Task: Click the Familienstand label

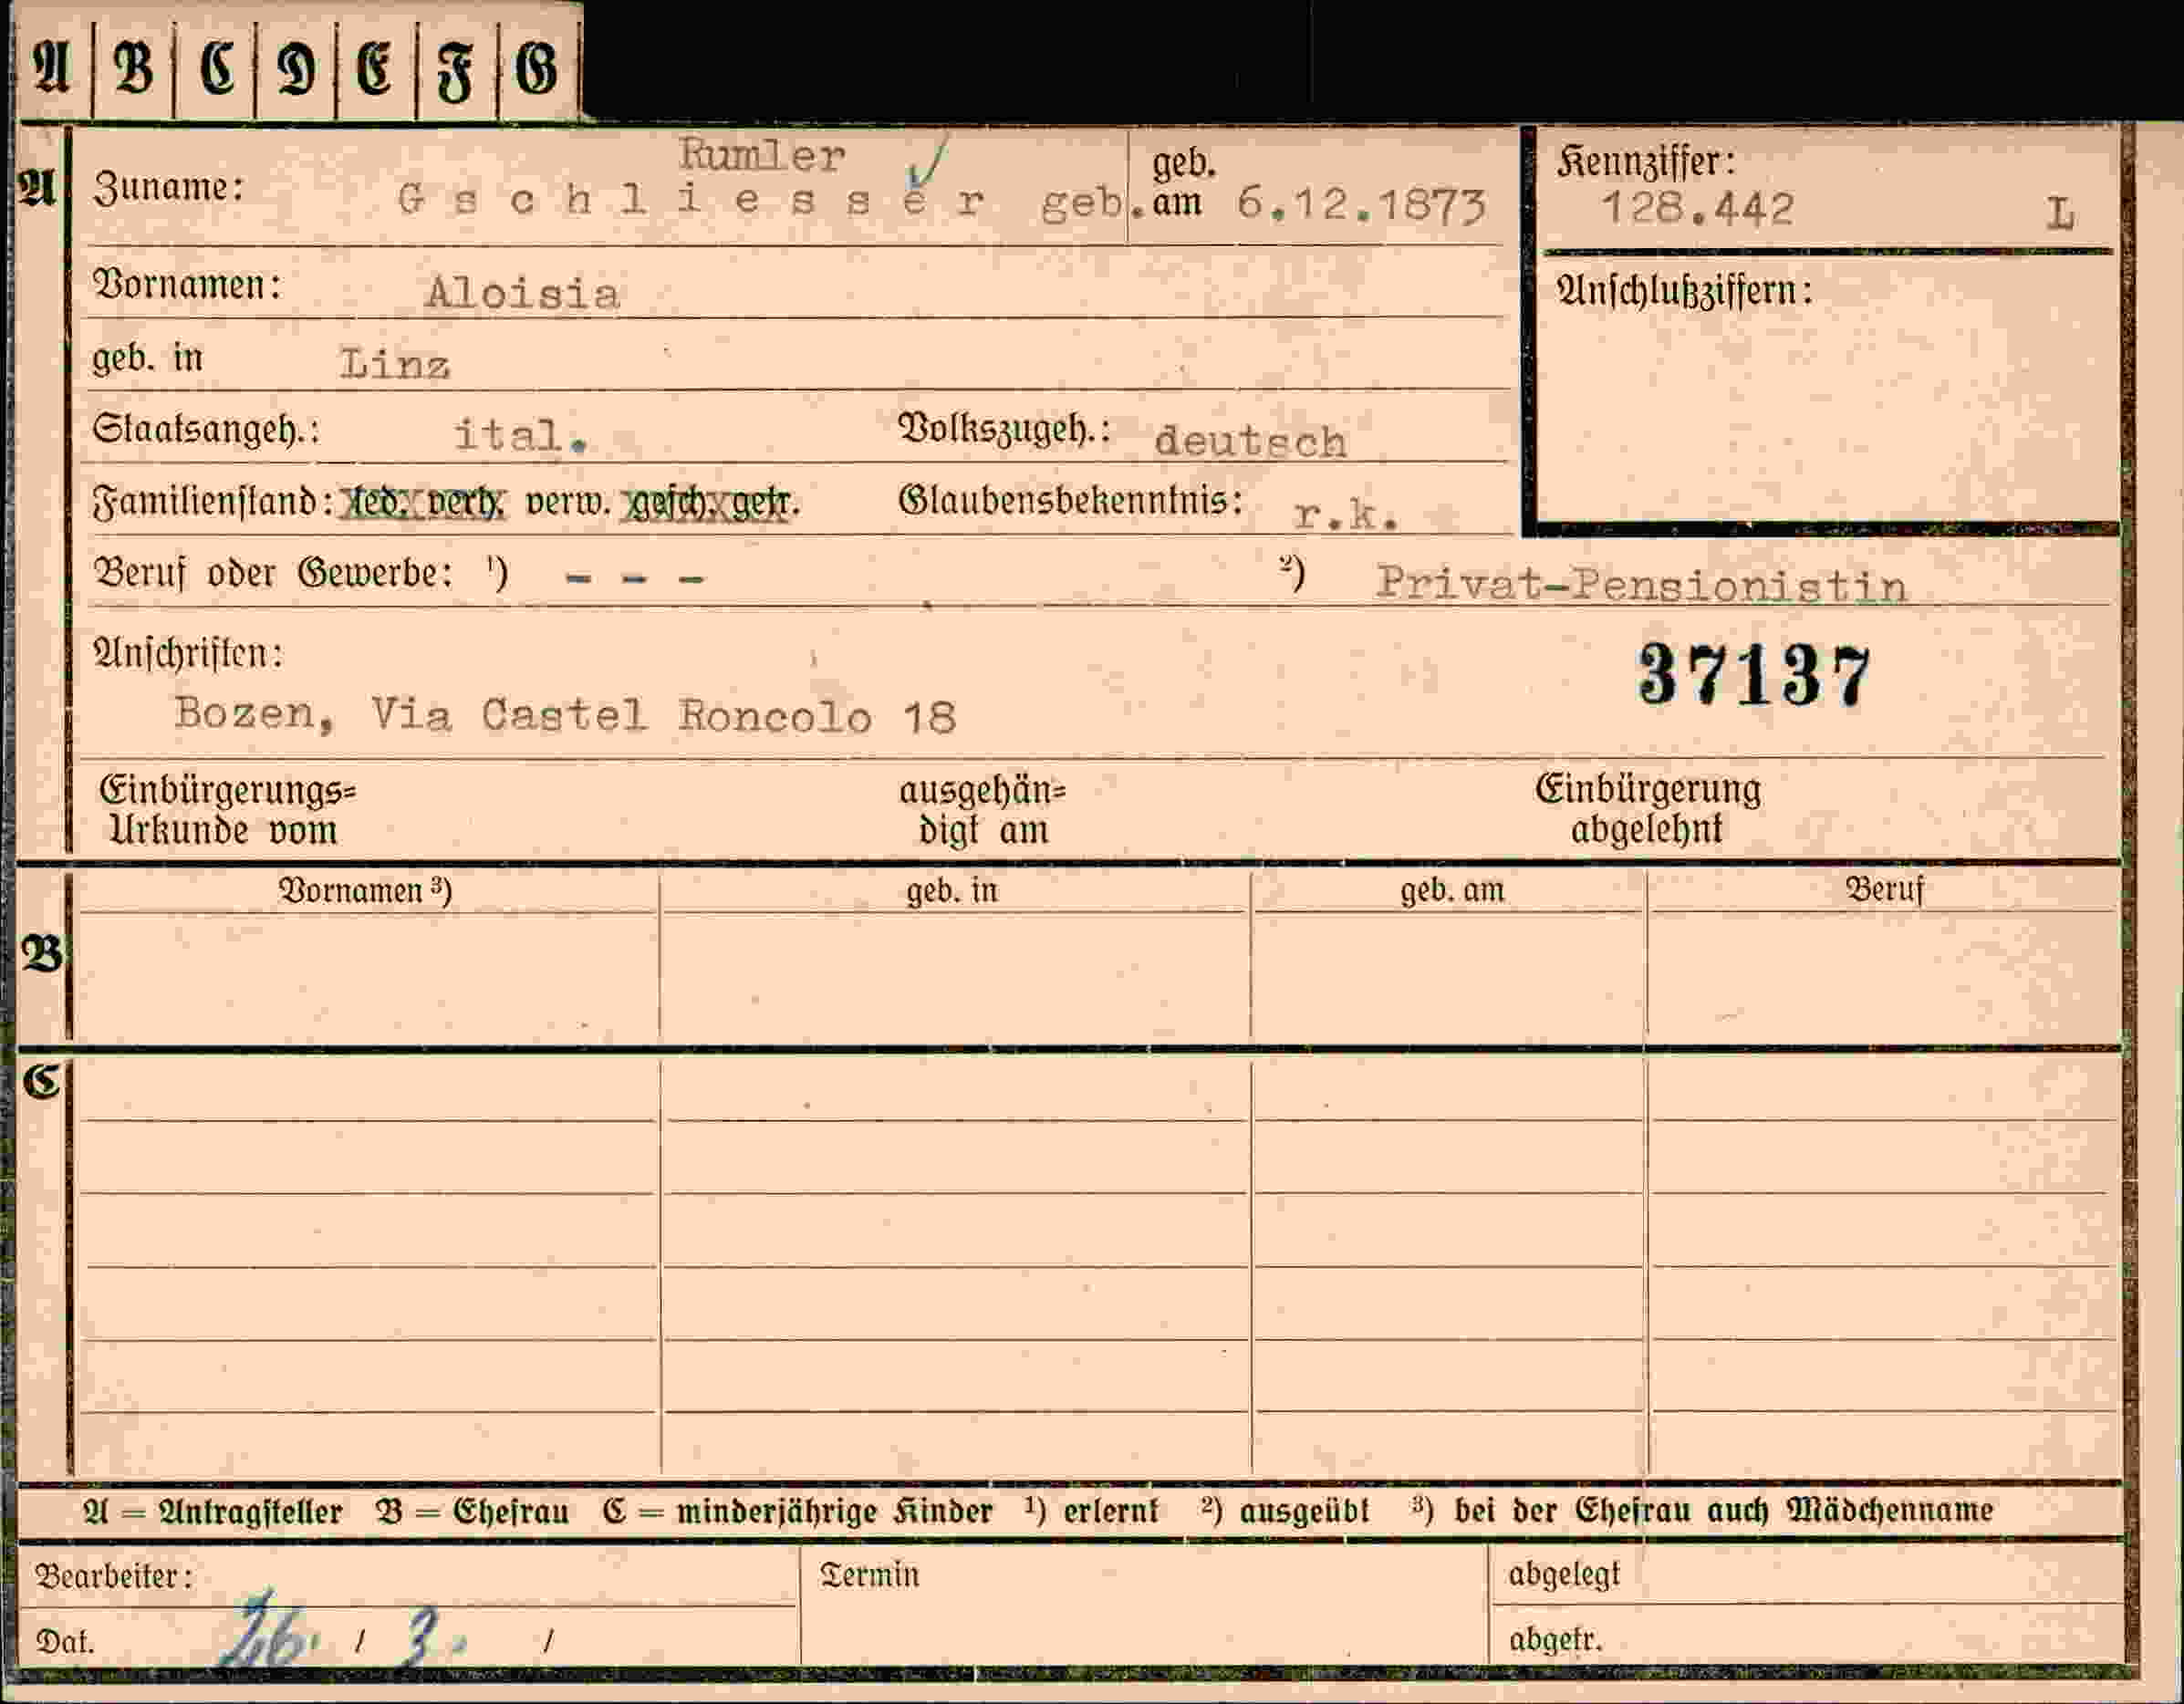Action: point(213,501)
